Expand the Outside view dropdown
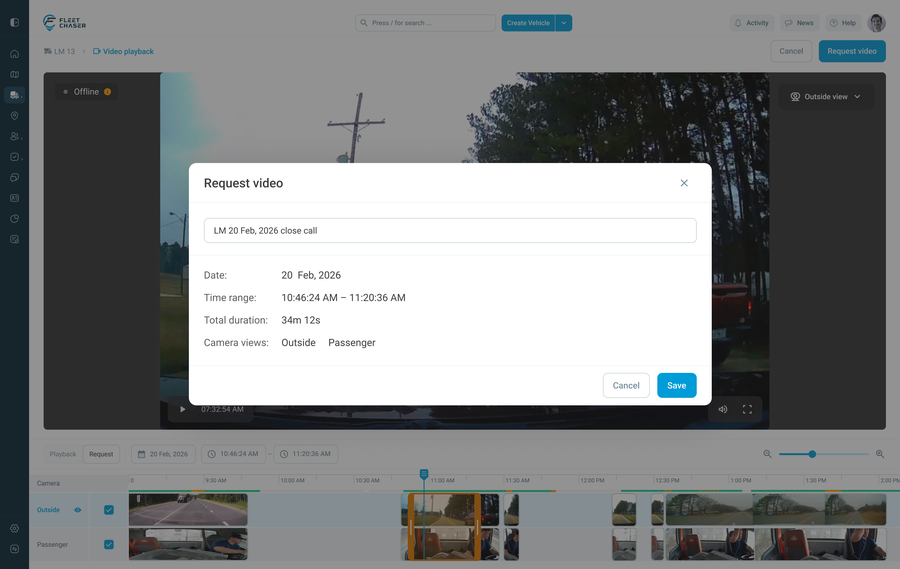The height and width of the screenshot is (569, 900). (x=826, y=97)
